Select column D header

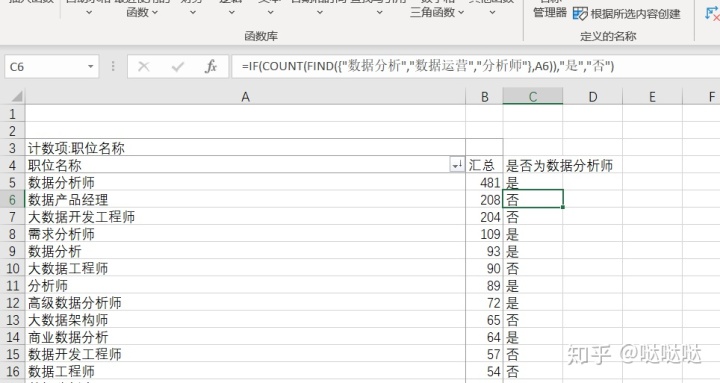click(x=592, y=97)
